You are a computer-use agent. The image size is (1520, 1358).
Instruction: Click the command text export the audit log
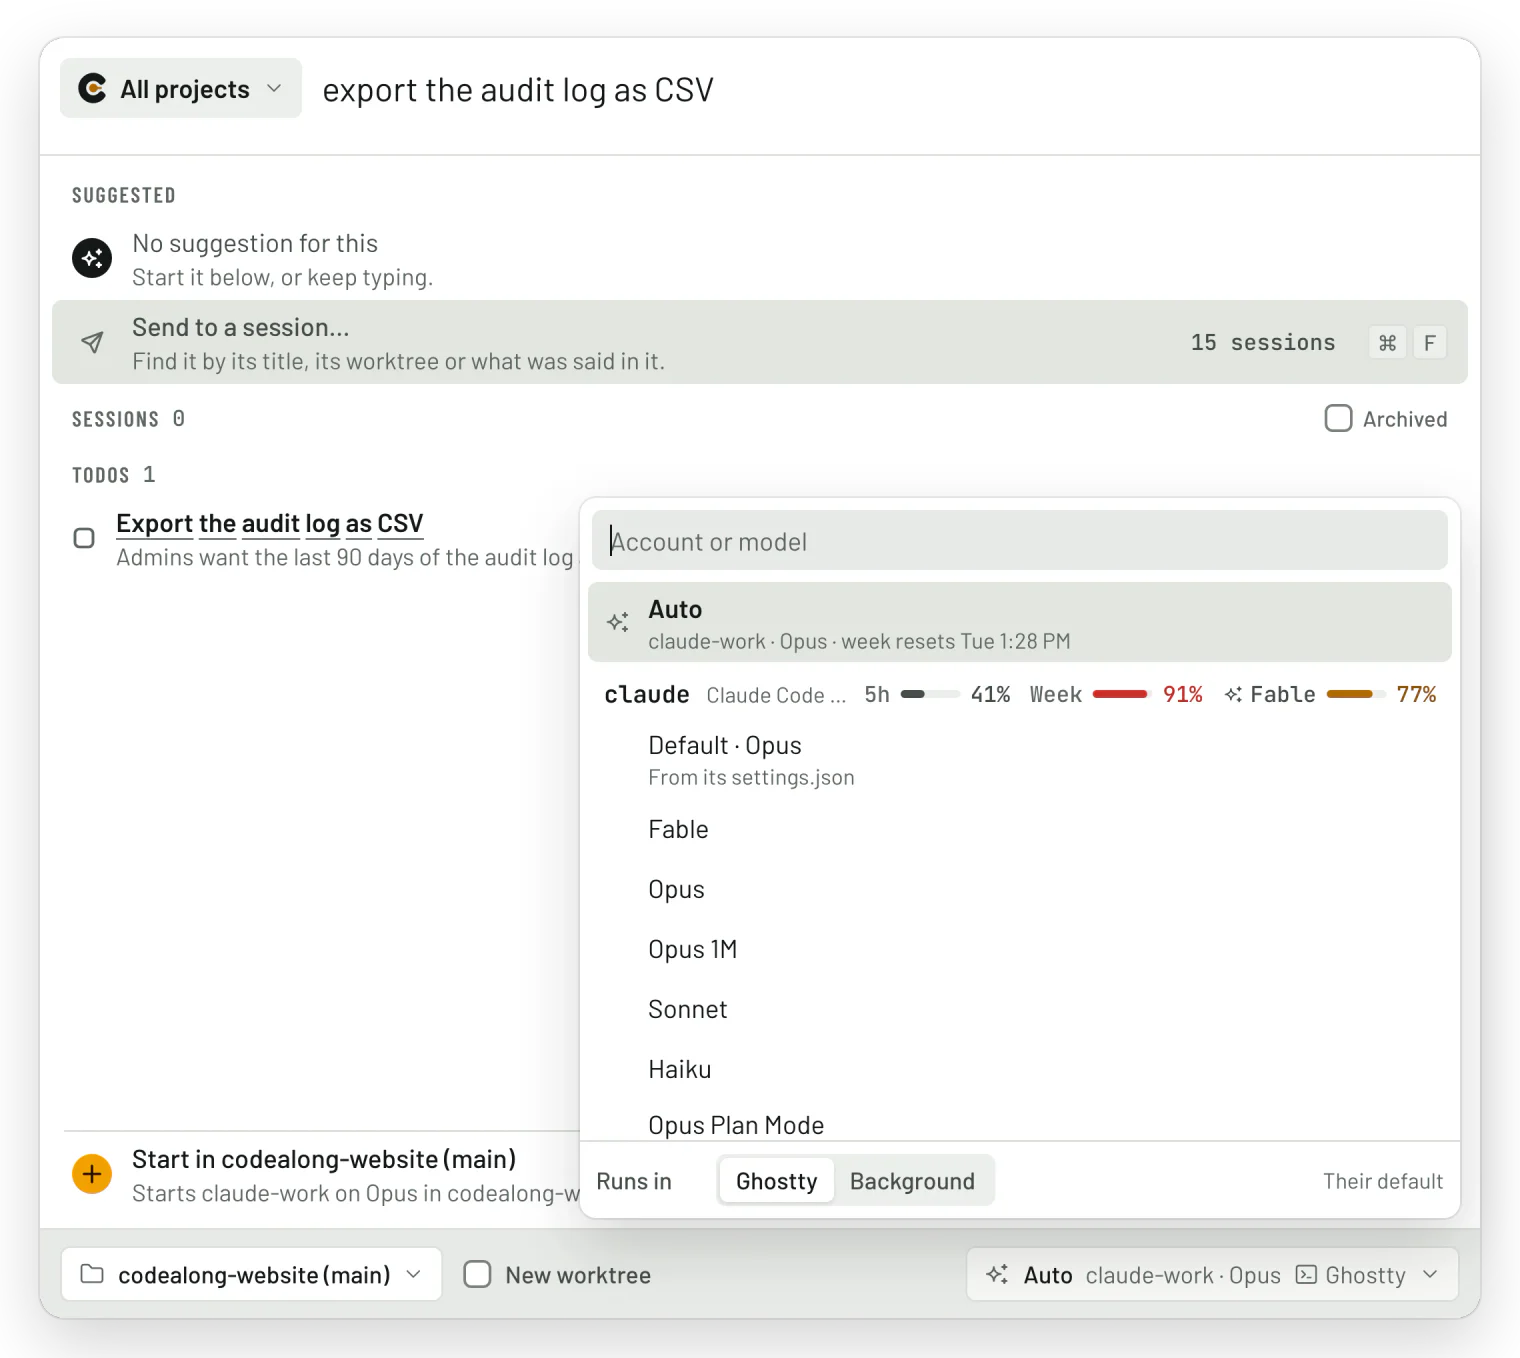point(518,90)
